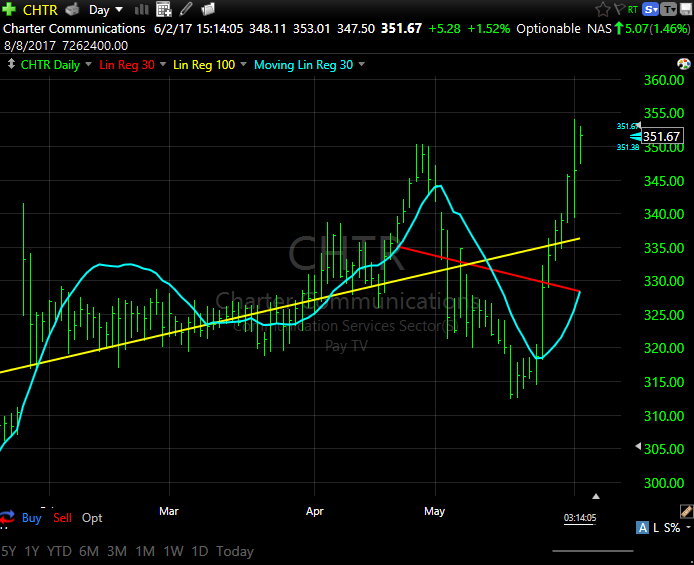Toggle the favorite star icon
Image resolution: width=694 pixels, height=565 pixels.
click(602, 9)
